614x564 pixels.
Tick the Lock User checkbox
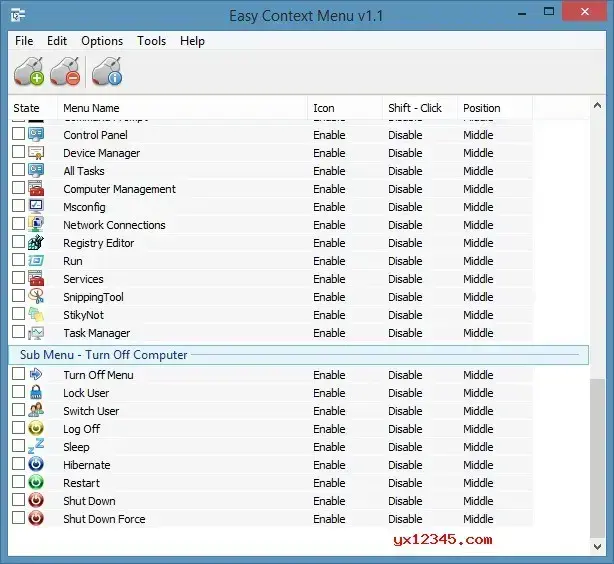(x=18, y=392)
